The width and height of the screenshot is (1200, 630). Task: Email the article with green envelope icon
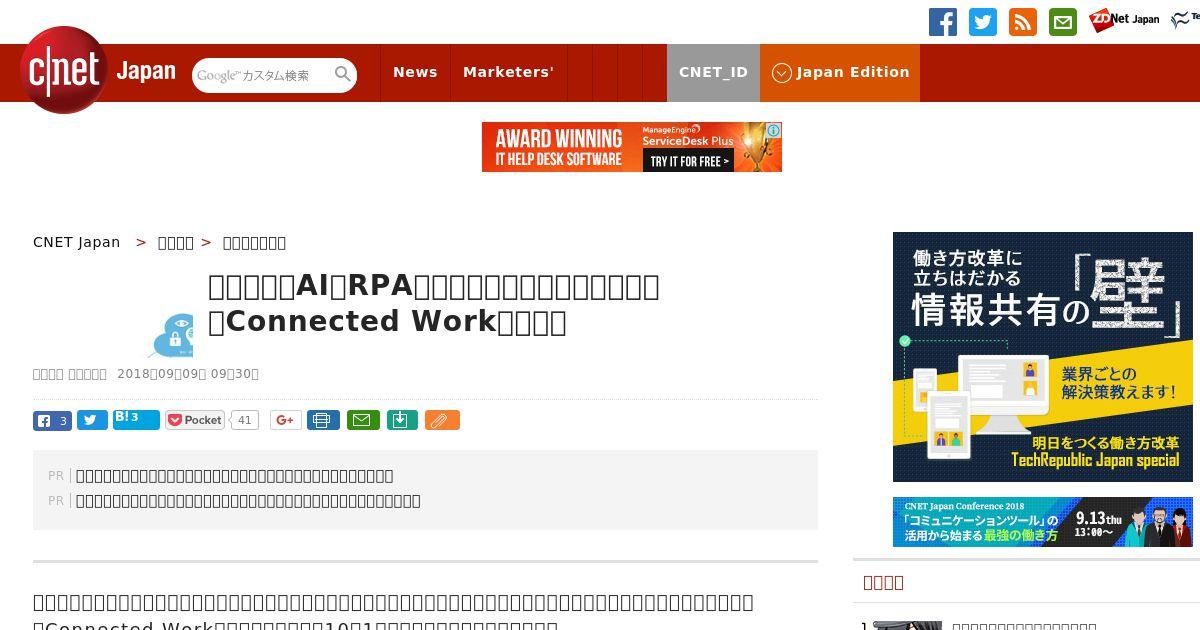pyautogui.click(x=363, y=420)
